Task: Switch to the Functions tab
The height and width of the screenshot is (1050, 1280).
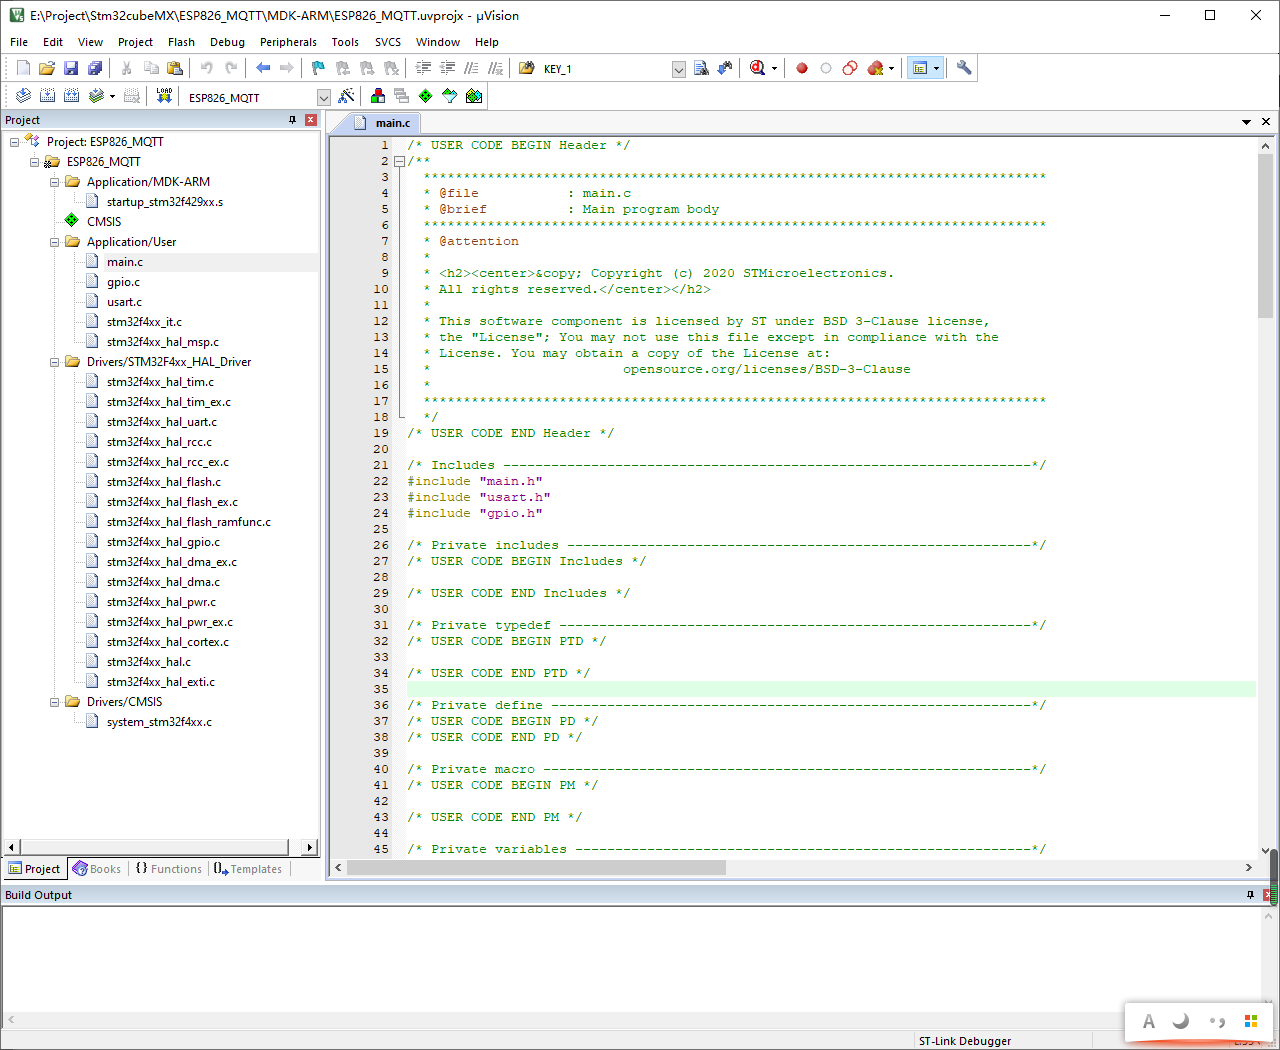Action: click(168, 869)
